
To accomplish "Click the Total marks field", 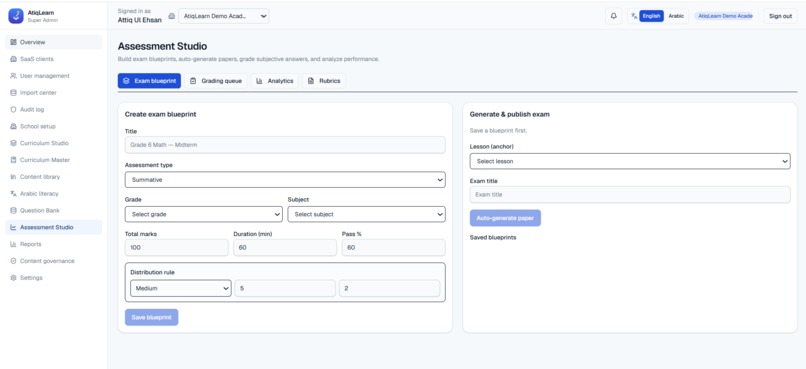I will click(x=176, y=248).
